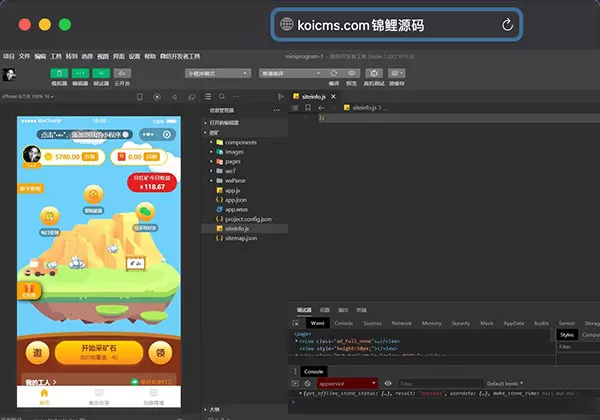Switch to the Network devtools tab
The image size is (600, 420).
tap(401, 323)
